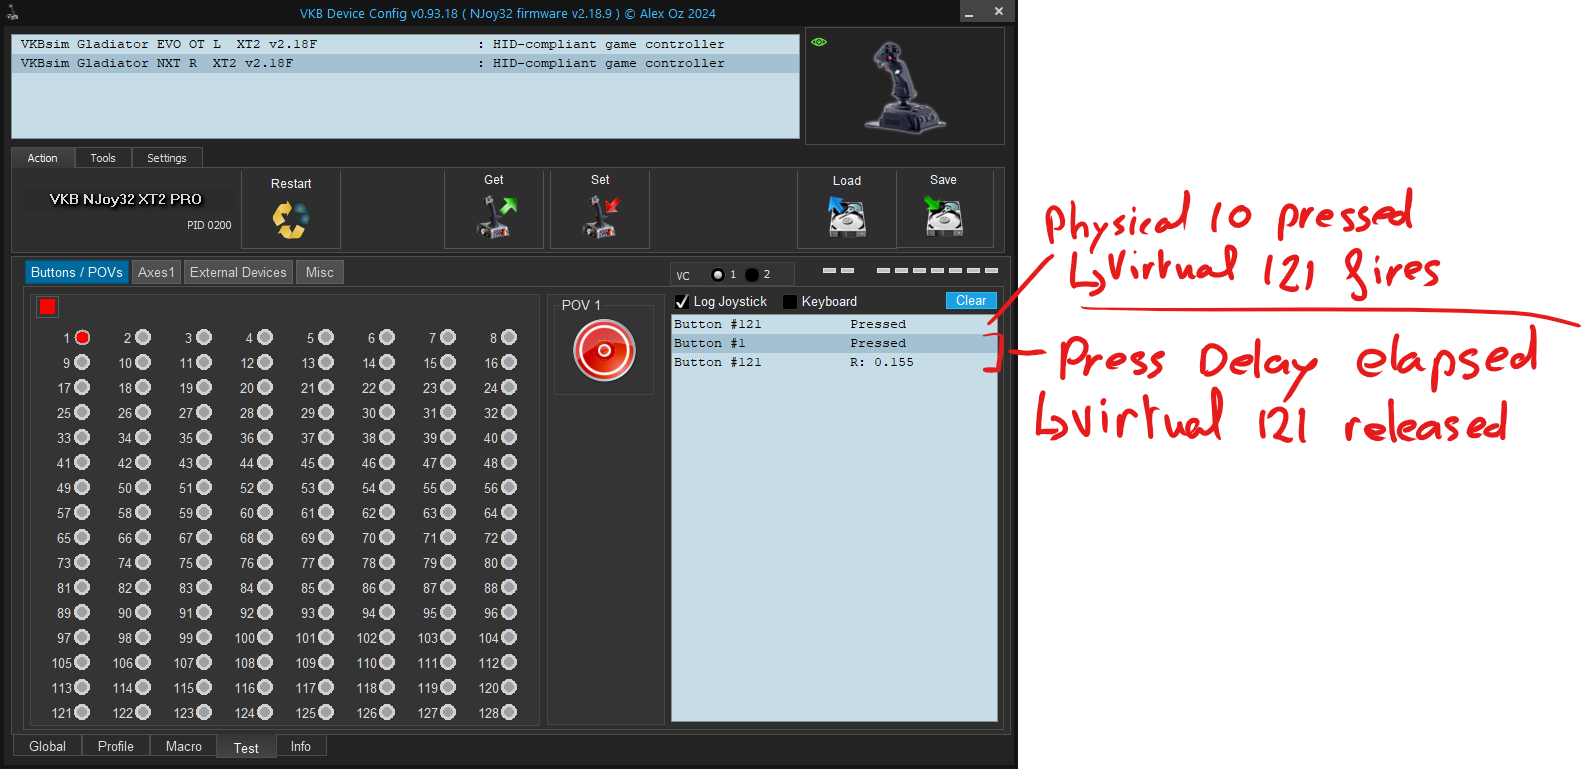Select log entry Button #1 Pressed
Image resolution: width=1582 pixels, height=769 pixels.
pyautogui.click(x=834, y=343)
